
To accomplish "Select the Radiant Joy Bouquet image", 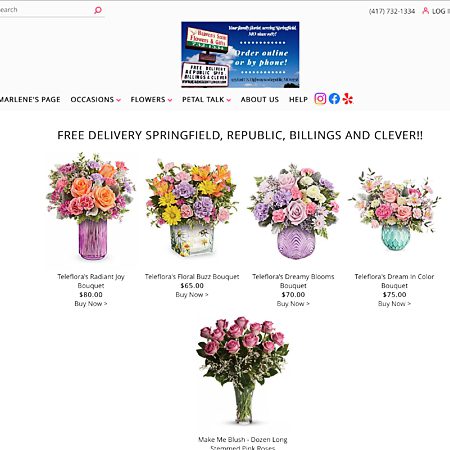I will 91,207.
